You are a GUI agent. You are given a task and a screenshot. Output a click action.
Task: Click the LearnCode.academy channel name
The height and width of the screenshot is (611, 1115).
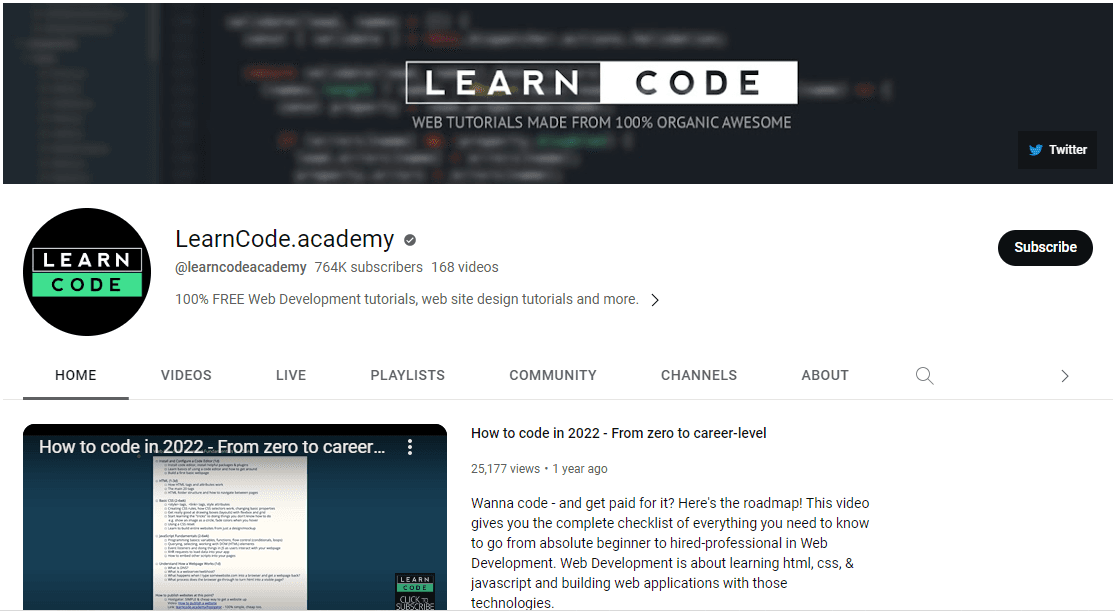(x=284, y=239)
